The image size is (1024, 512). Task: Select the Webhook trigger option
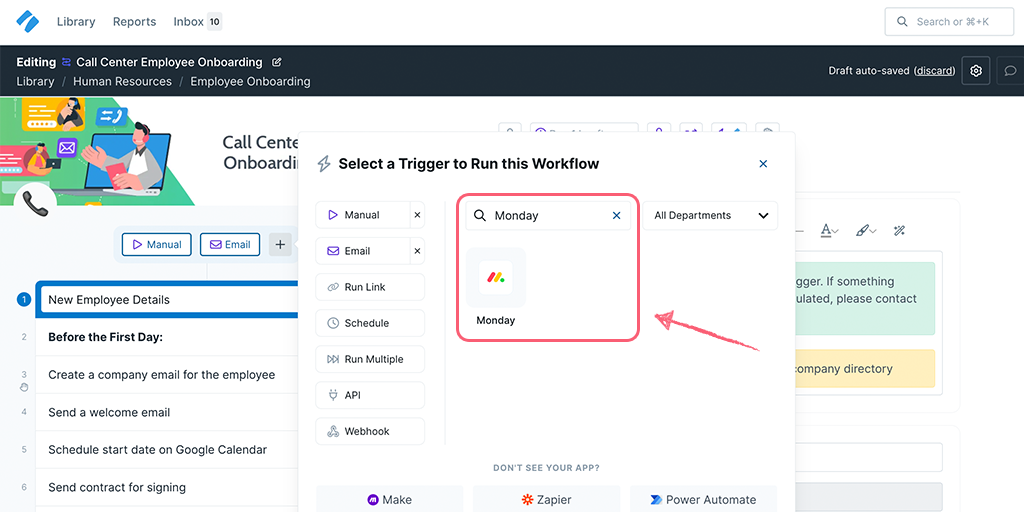pos(369,431)
